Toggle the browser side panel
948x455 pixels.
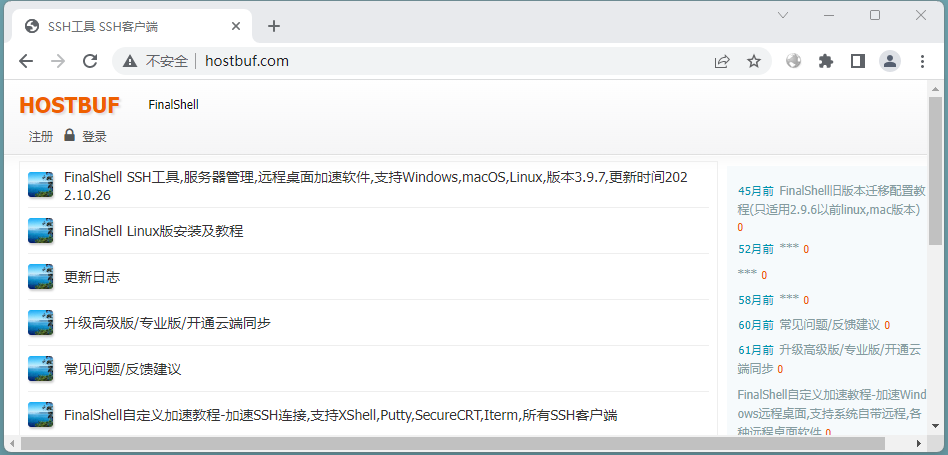857,61
